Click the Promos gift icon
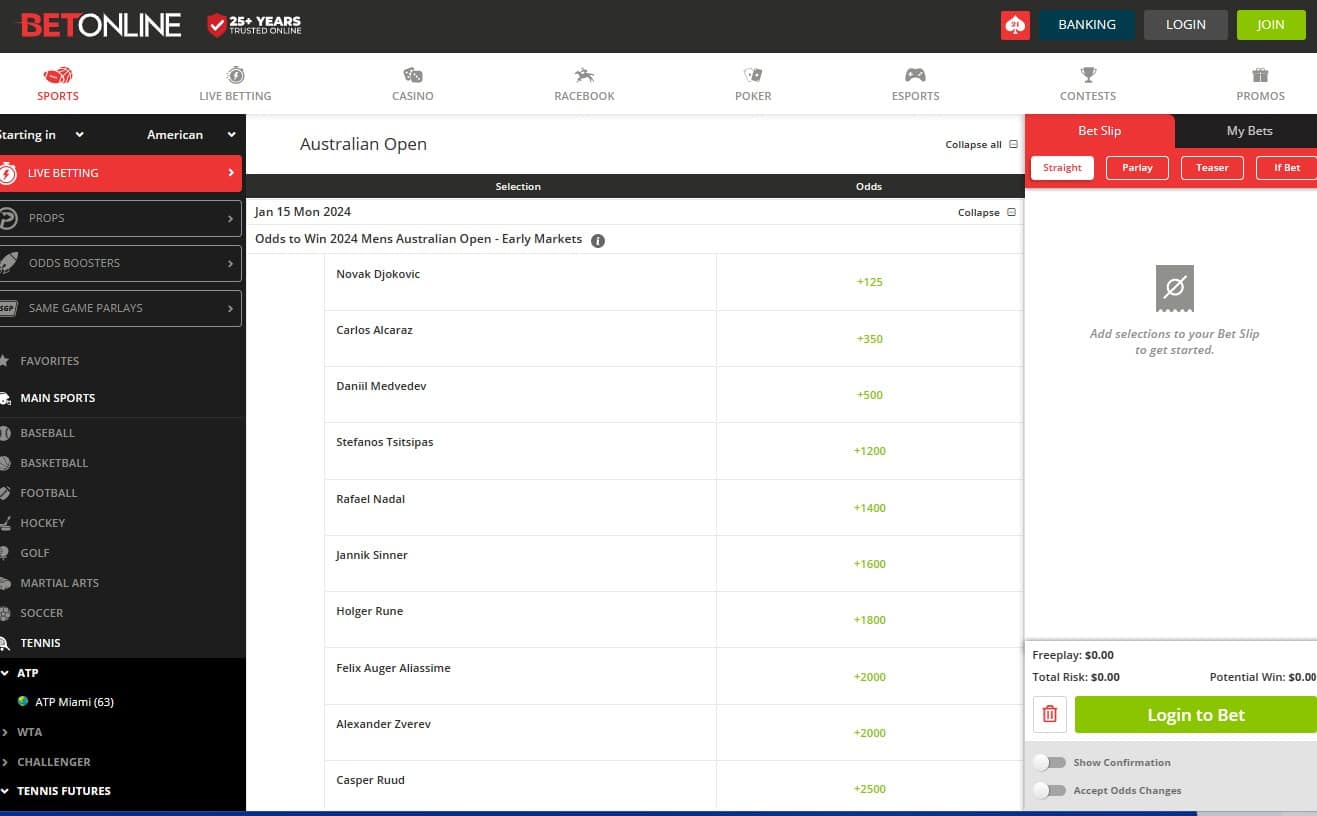The width and height of the screenshot is (1317, 816). click(1260, 75)
